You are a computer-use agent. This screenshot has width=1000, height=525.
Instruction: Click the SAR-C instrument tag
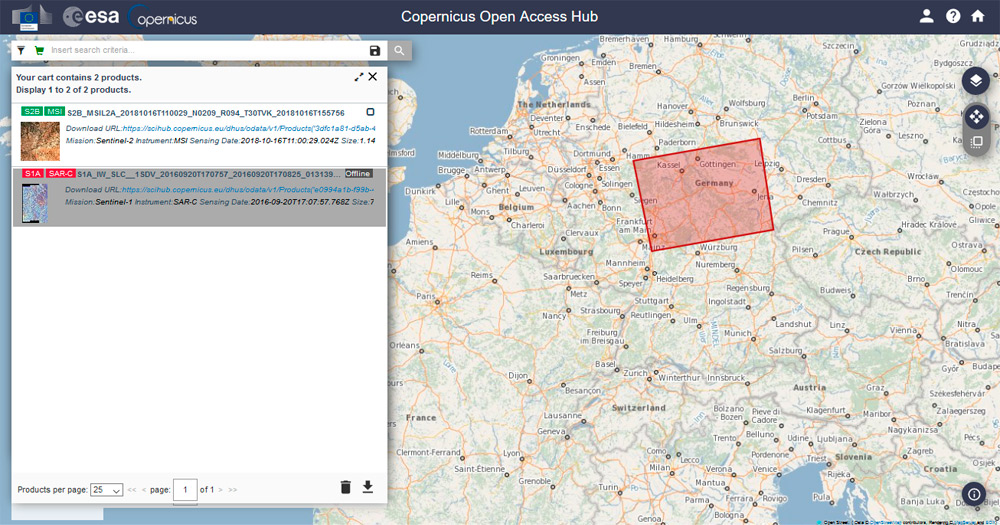click(61, 174)
